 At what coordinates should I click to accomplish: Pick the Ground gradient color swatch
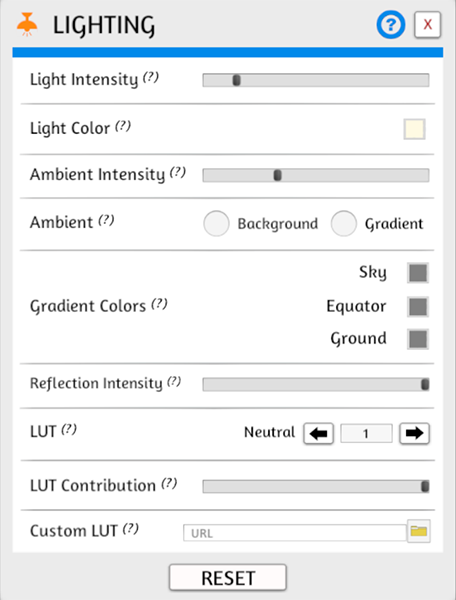point(418,339)
